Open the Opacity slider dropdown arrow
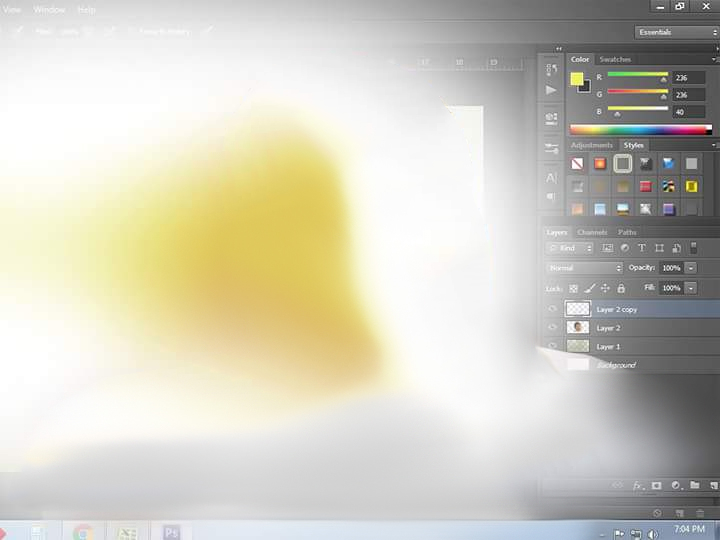Screen dimensions: 720x540 click(x=691, y=268)
